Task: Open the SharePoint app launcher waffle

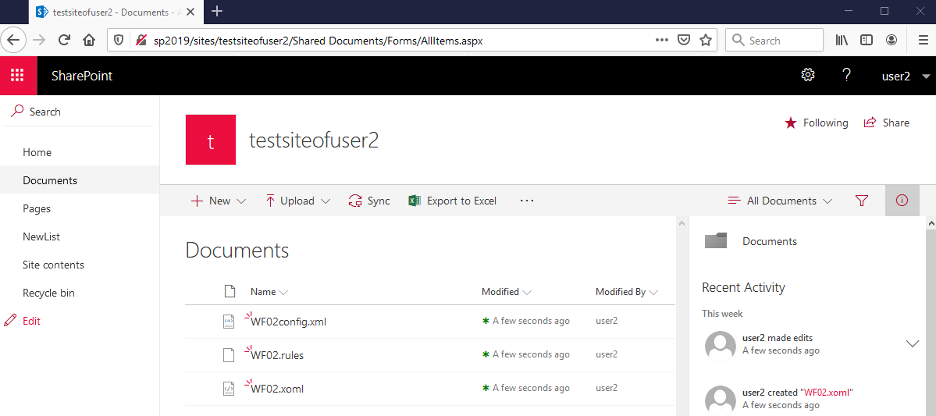Action: click(17, 76)
